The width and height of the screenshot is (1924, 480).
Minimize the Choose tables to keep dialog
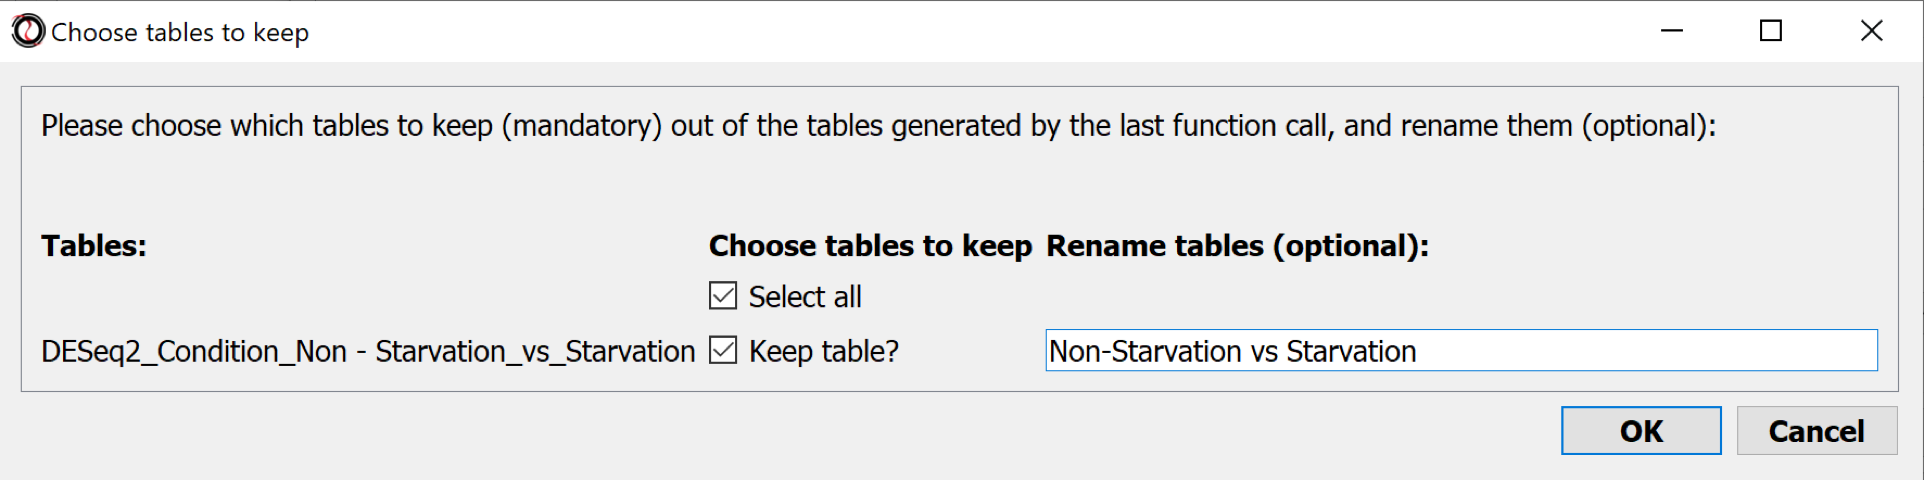[x=1672, y=31]
